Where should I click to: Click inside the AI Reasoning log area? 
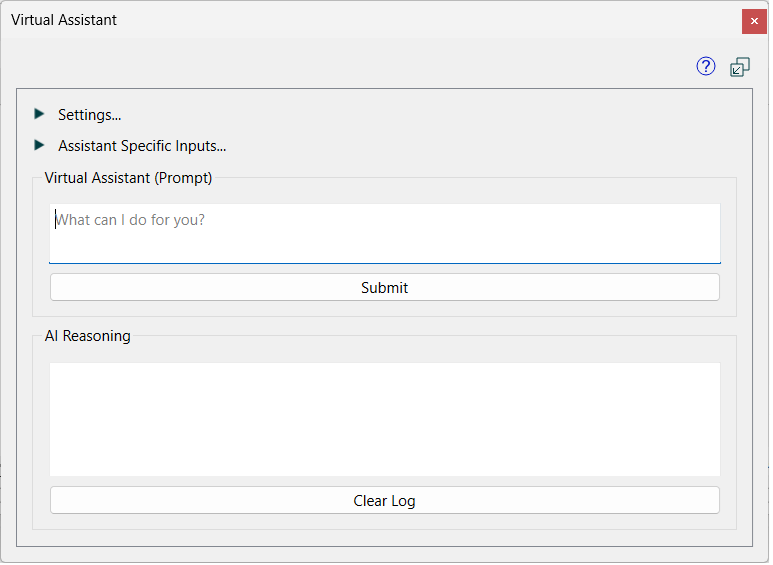pyautogui.click(x=386, y=421)
